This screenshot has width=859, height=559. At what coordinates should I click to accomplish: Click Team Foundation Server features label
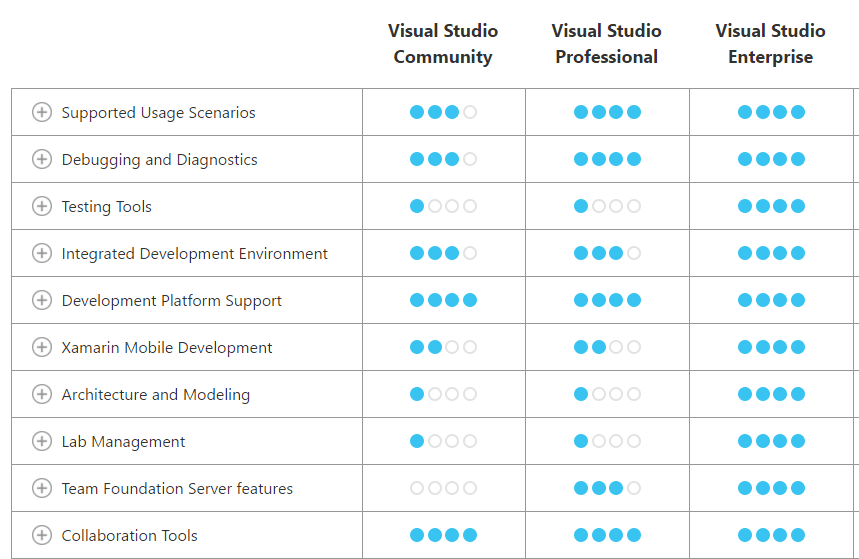tap(177, 489)
